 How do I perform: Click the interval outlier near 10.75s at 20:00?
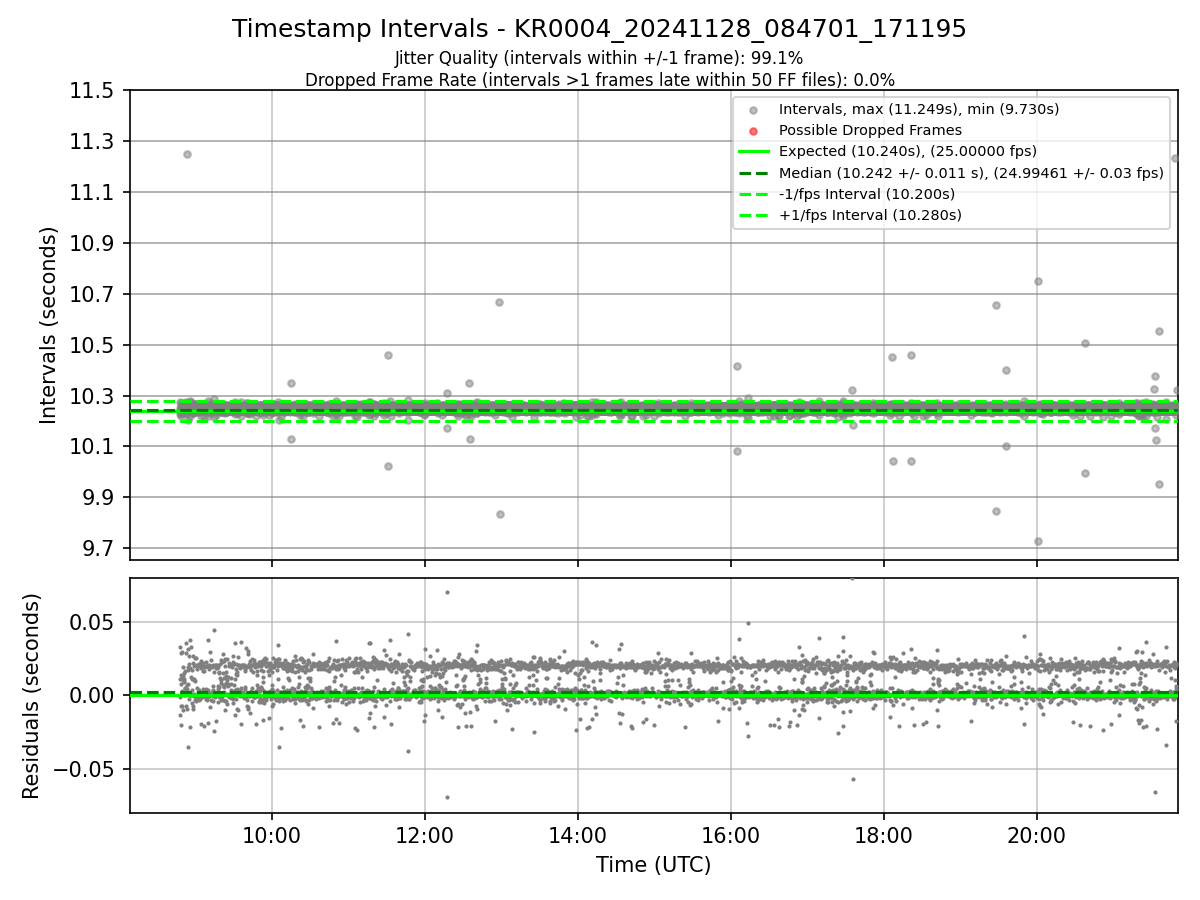[1038, 281]
